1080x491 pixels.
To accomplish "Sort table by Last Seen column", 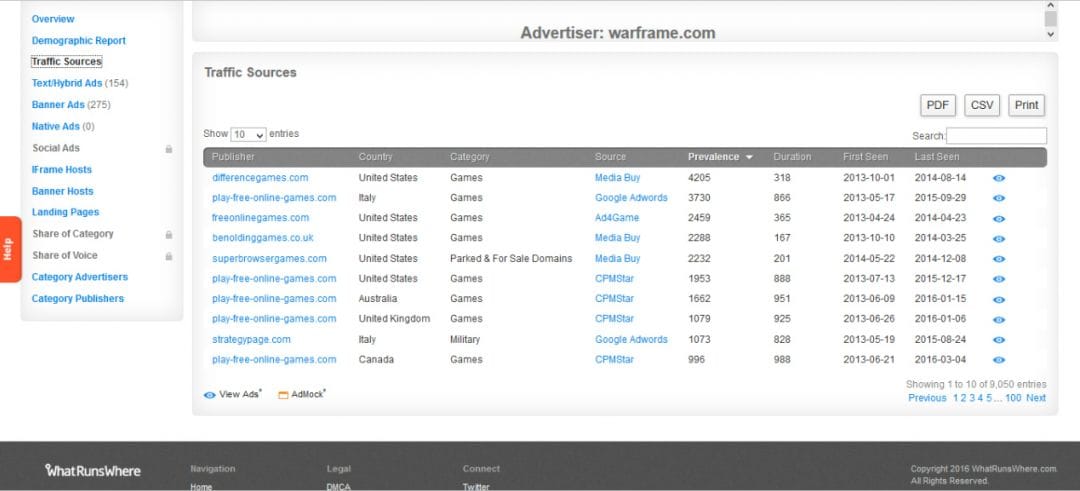I will (x=937, y=157).
